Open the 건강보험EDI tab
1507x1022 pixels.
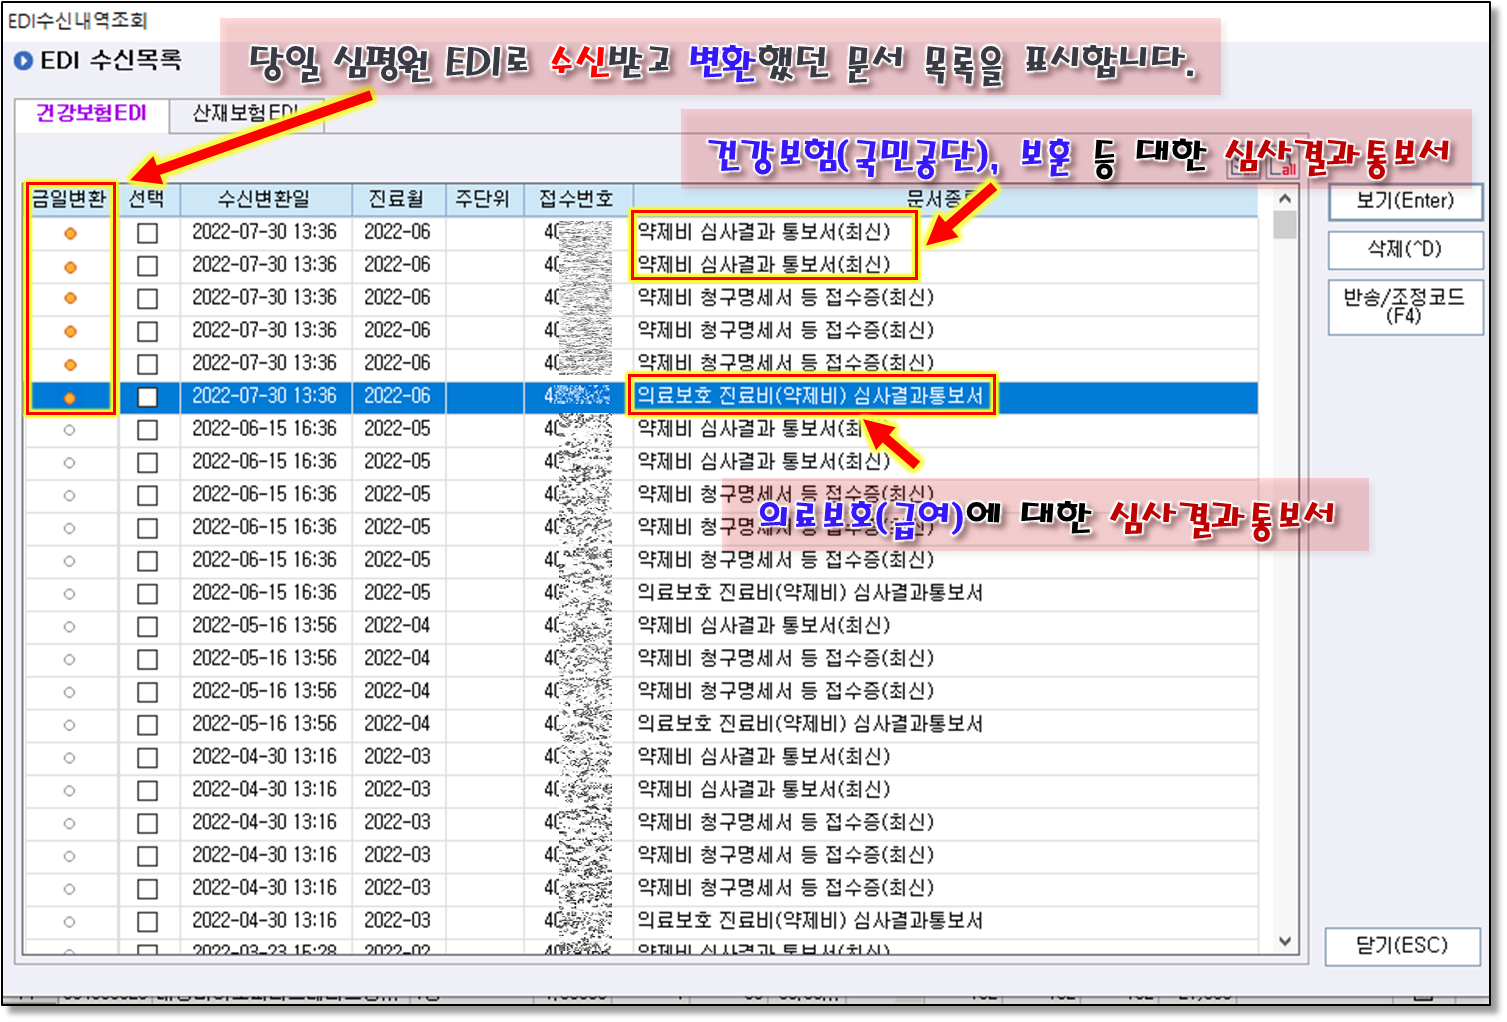[91, 114]
